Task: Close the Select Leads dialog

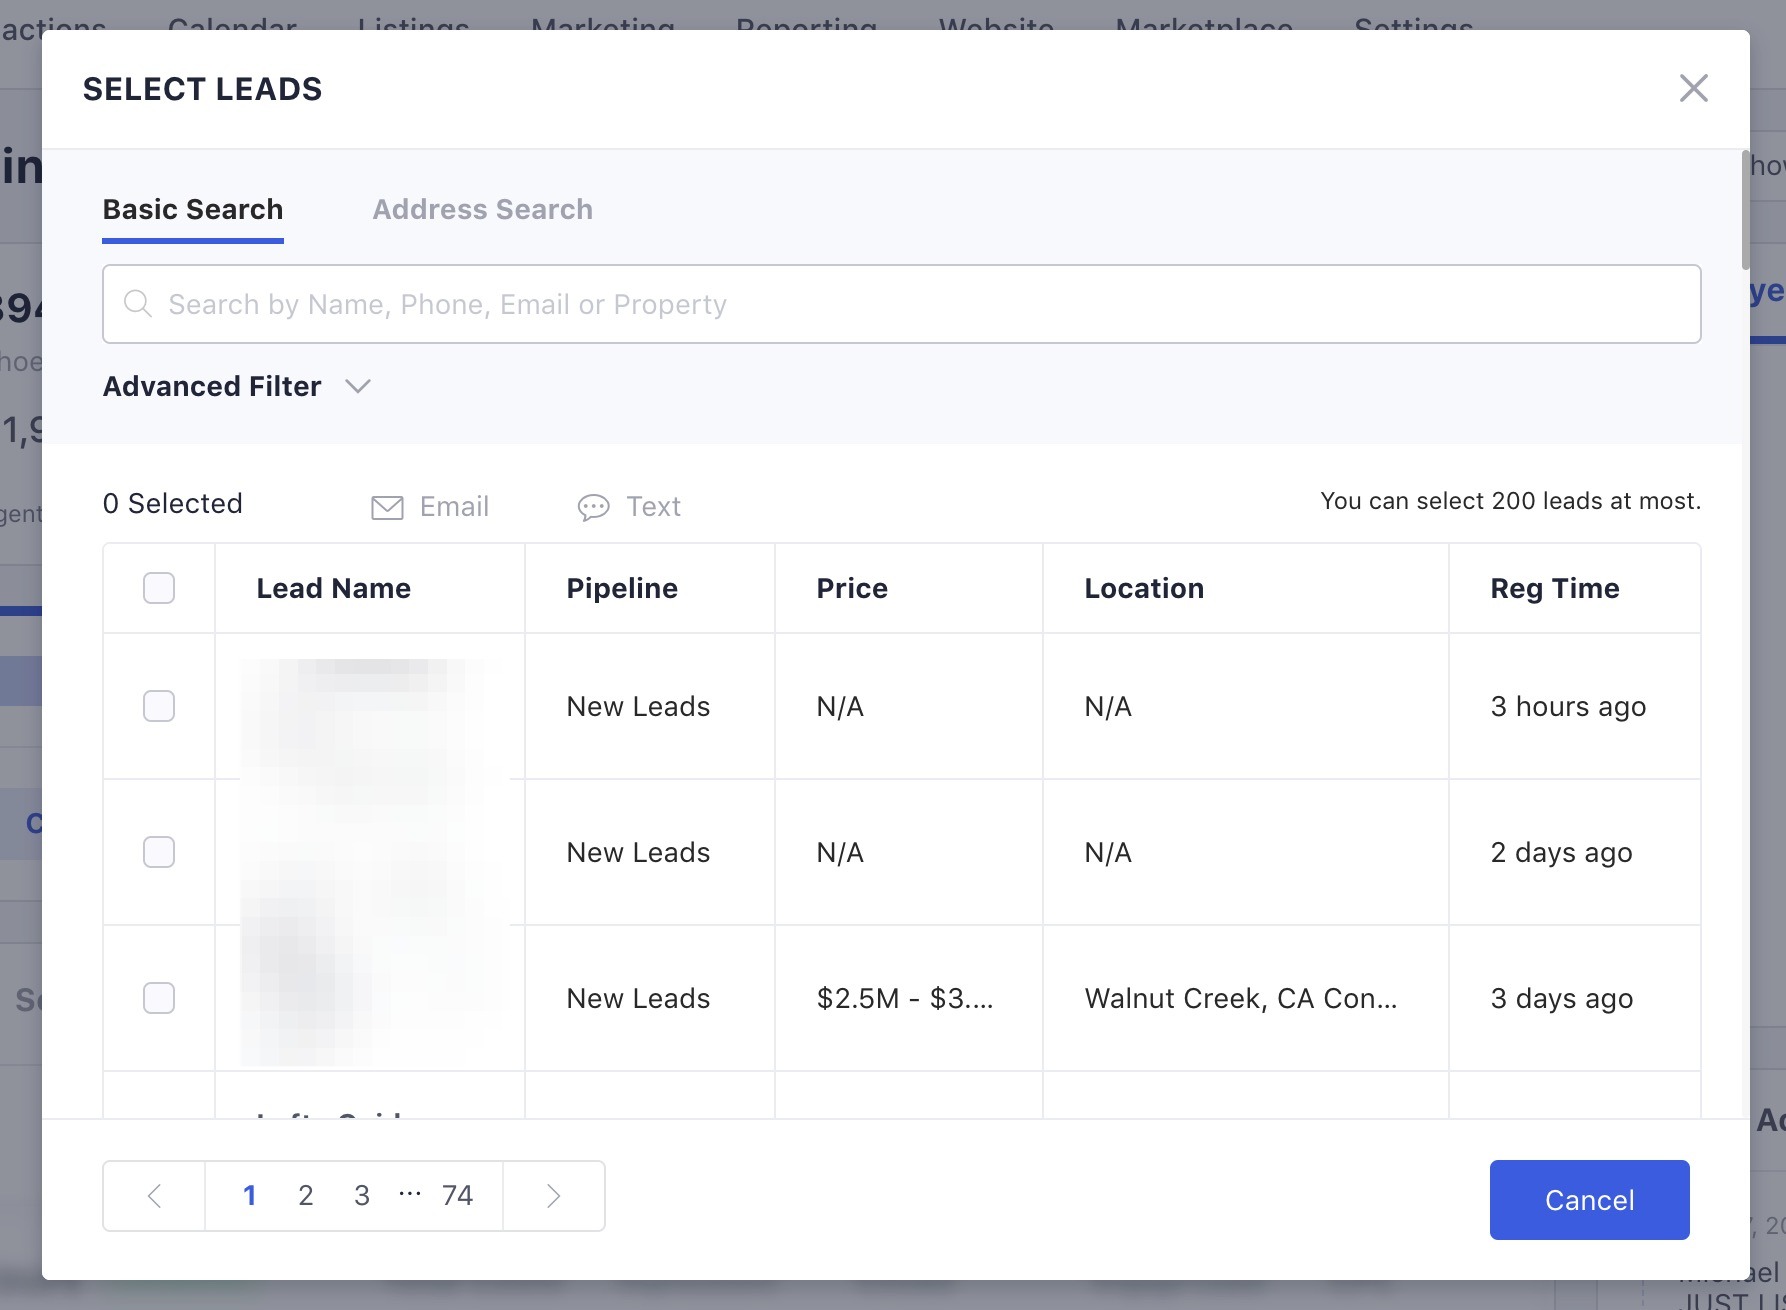Action: [1694, 88]
